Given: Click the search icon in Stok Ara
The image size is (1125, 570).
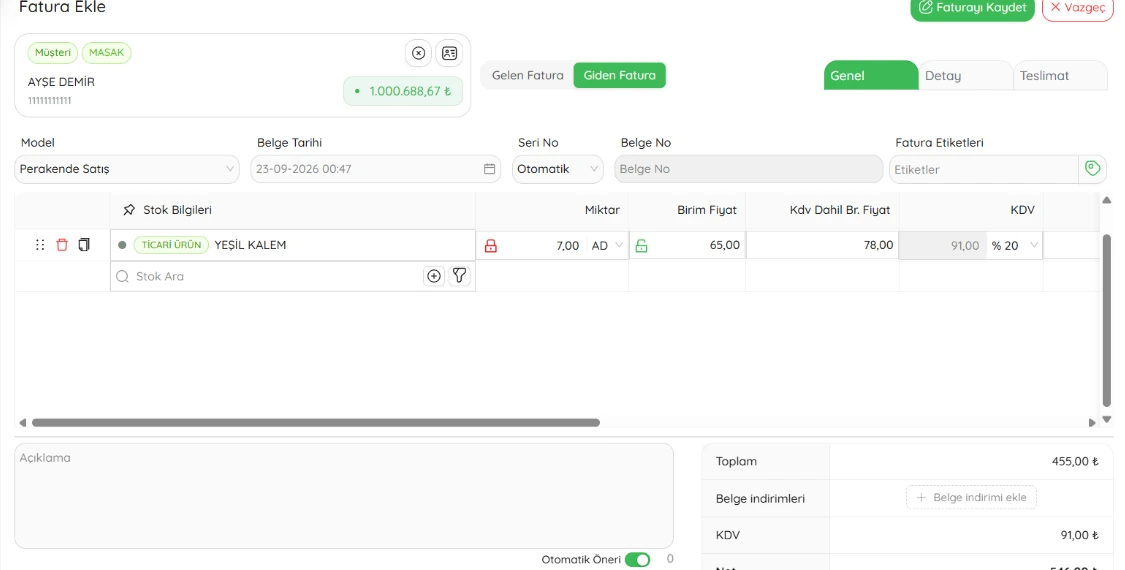Looking at the screenshot, I should coord(123,276).
